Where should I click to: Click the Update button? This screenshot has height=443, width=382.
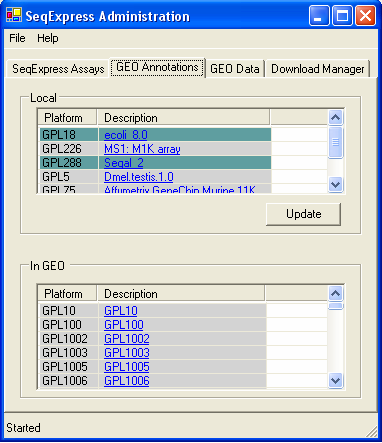(x=303, y=214)
